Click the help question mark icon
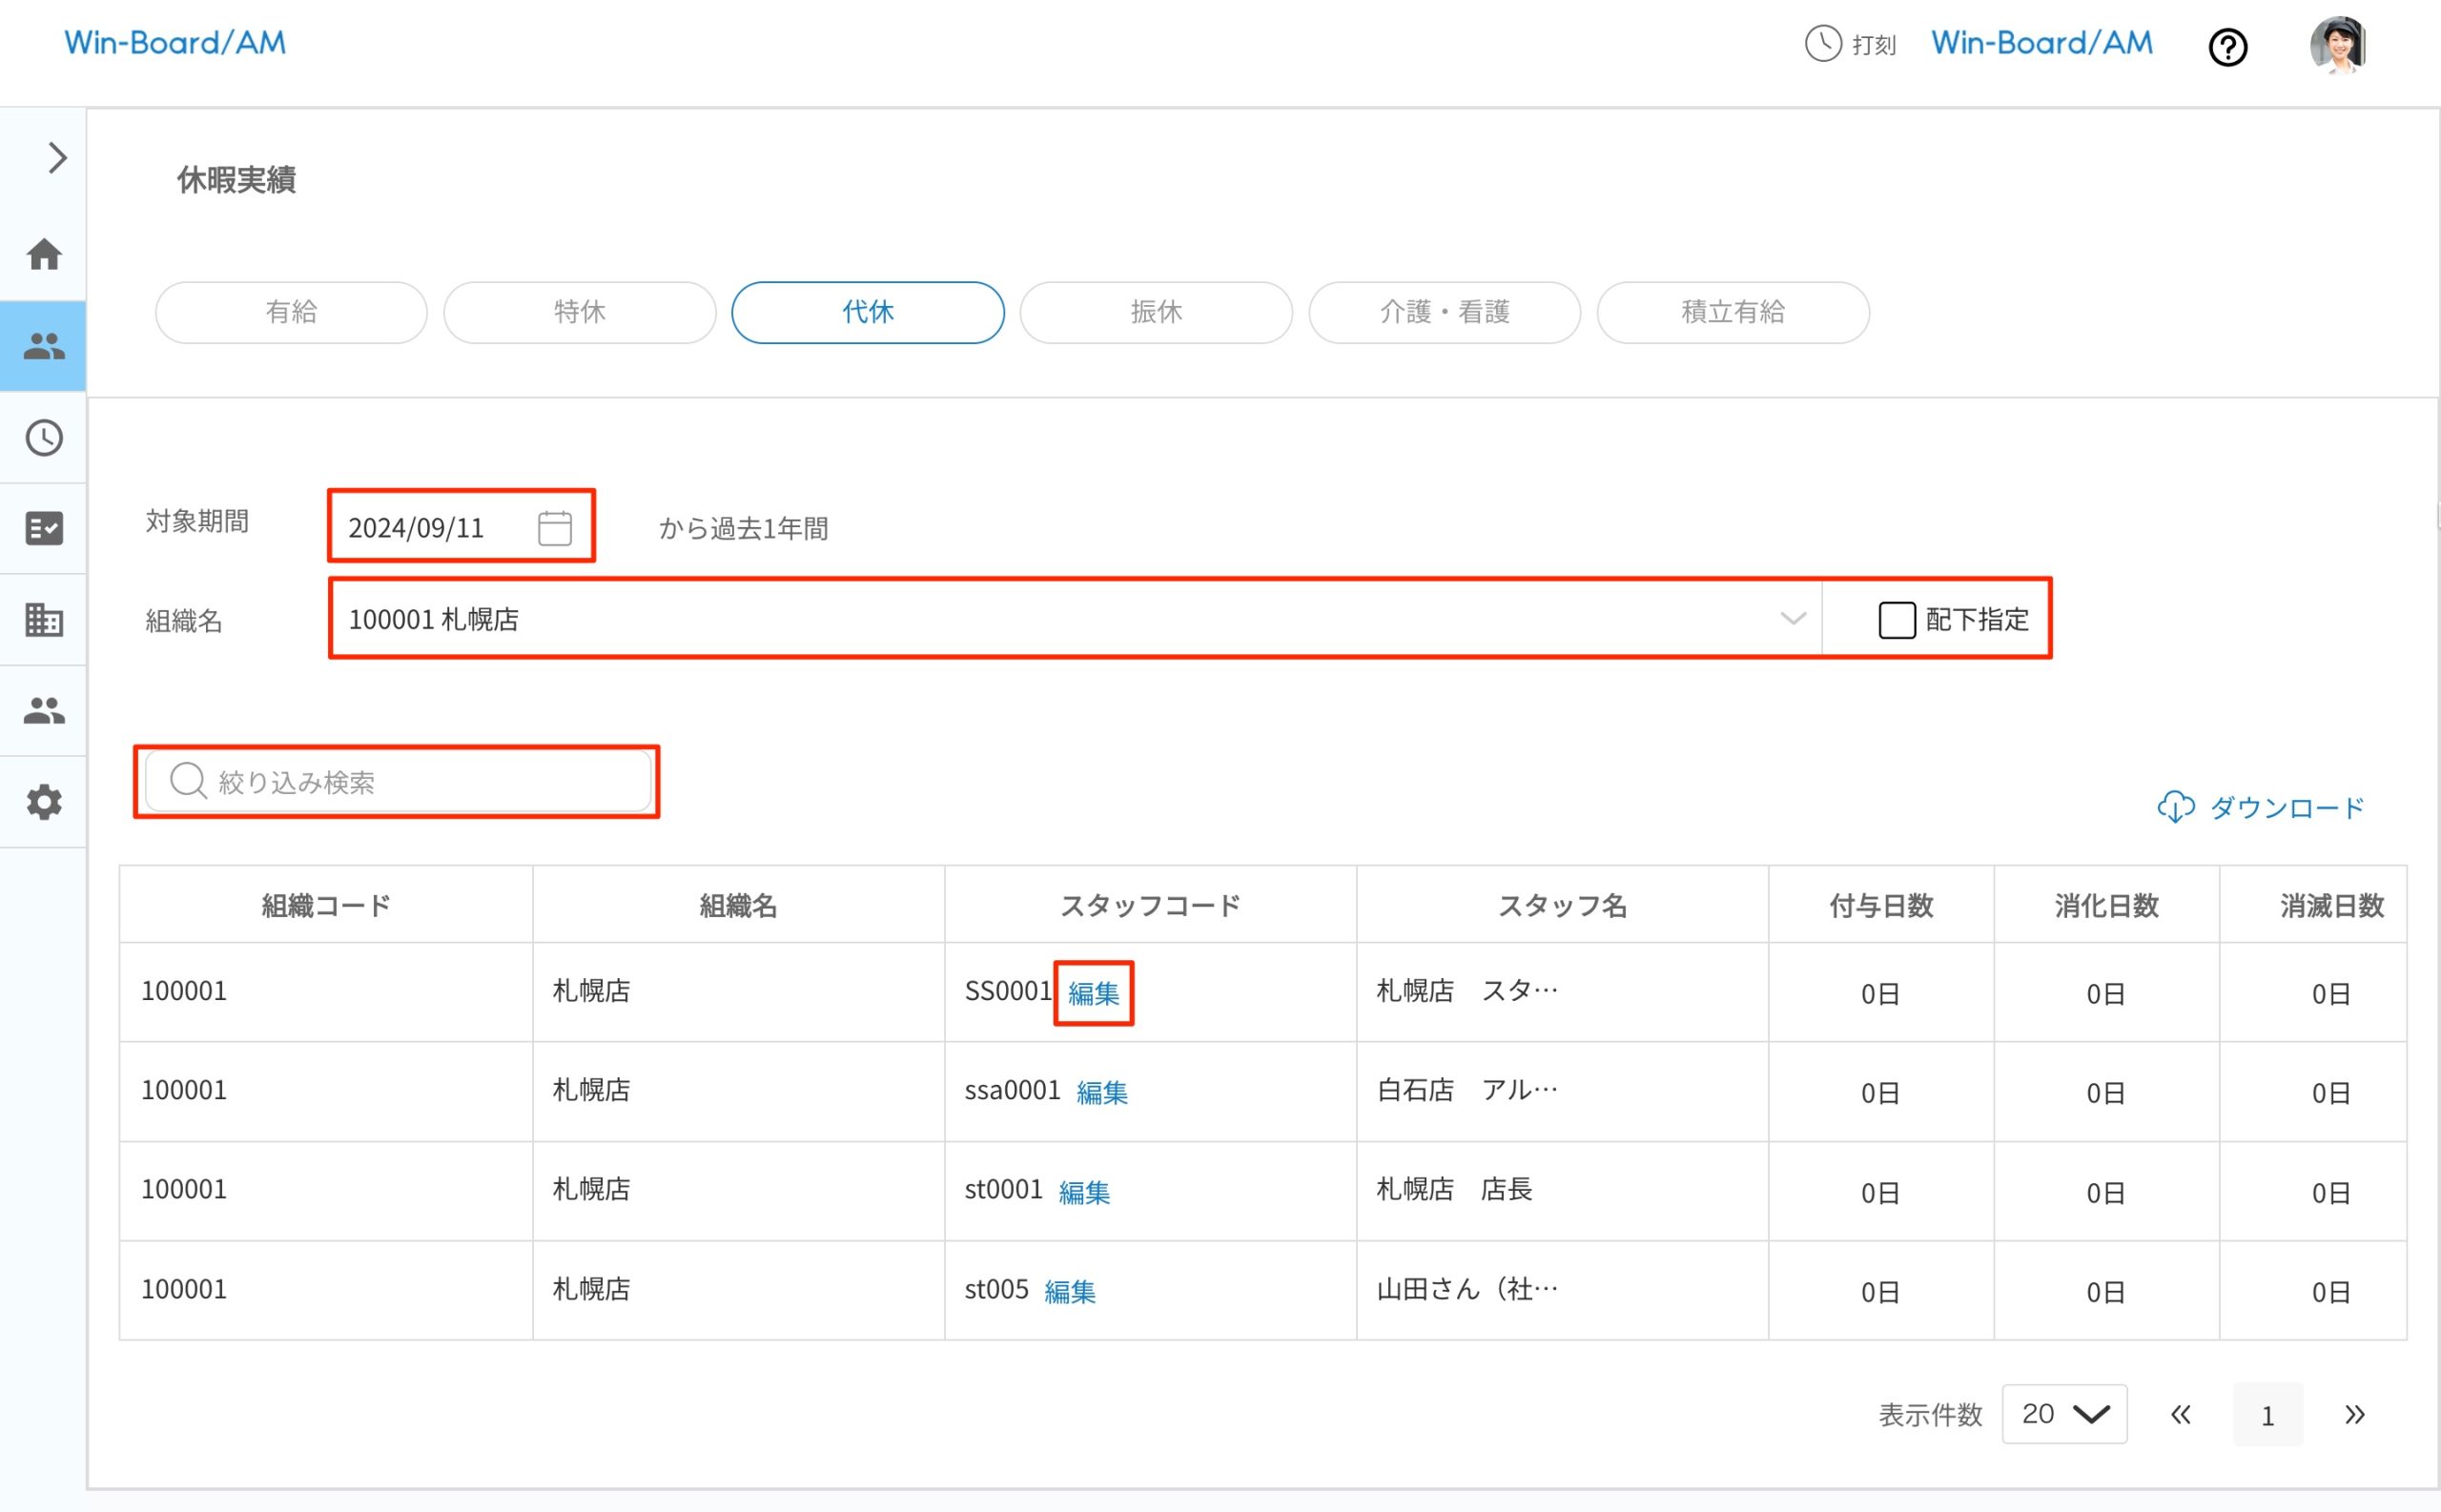This screenshot has height=1512, width=2441. coord(2227,47)
